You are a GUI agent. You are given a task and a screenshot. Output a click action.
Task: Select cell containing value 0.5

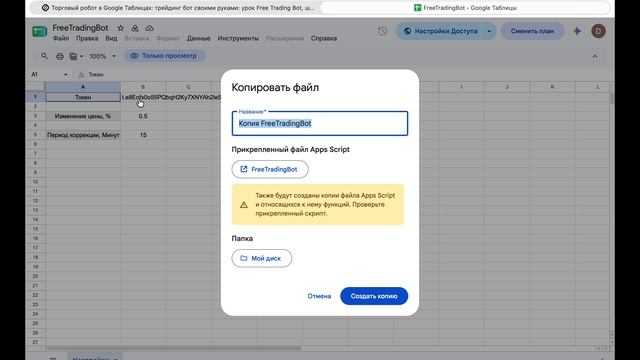point(143,116)
